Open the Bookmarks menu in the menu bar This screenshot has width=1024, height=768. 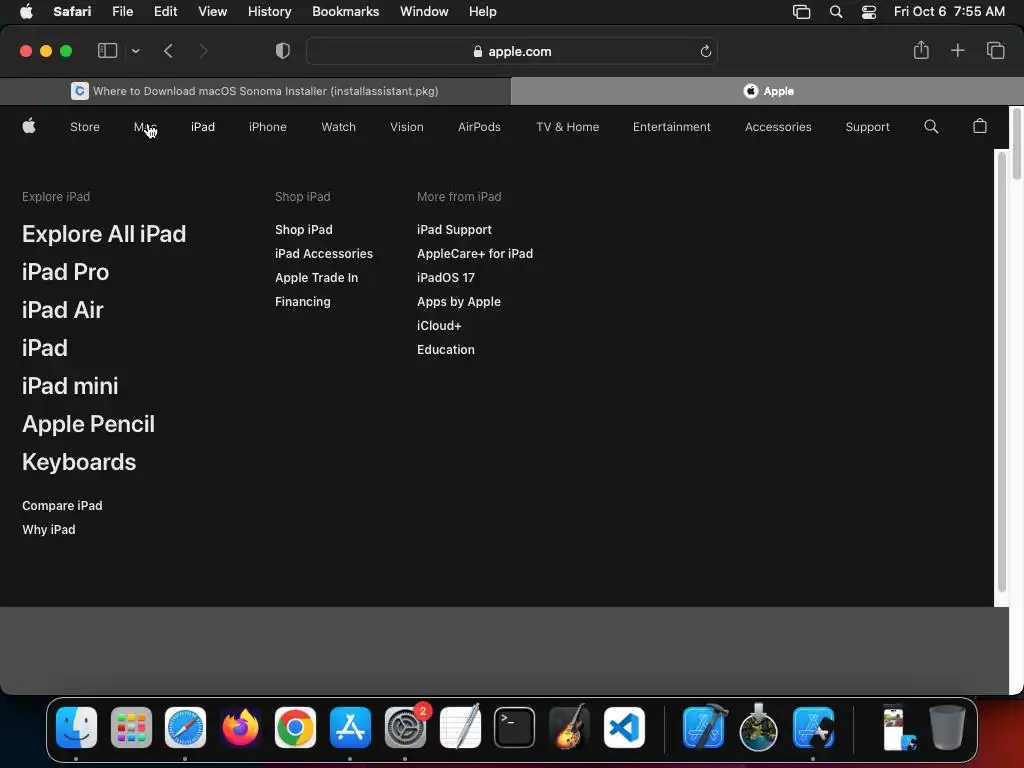coord(345,12)
